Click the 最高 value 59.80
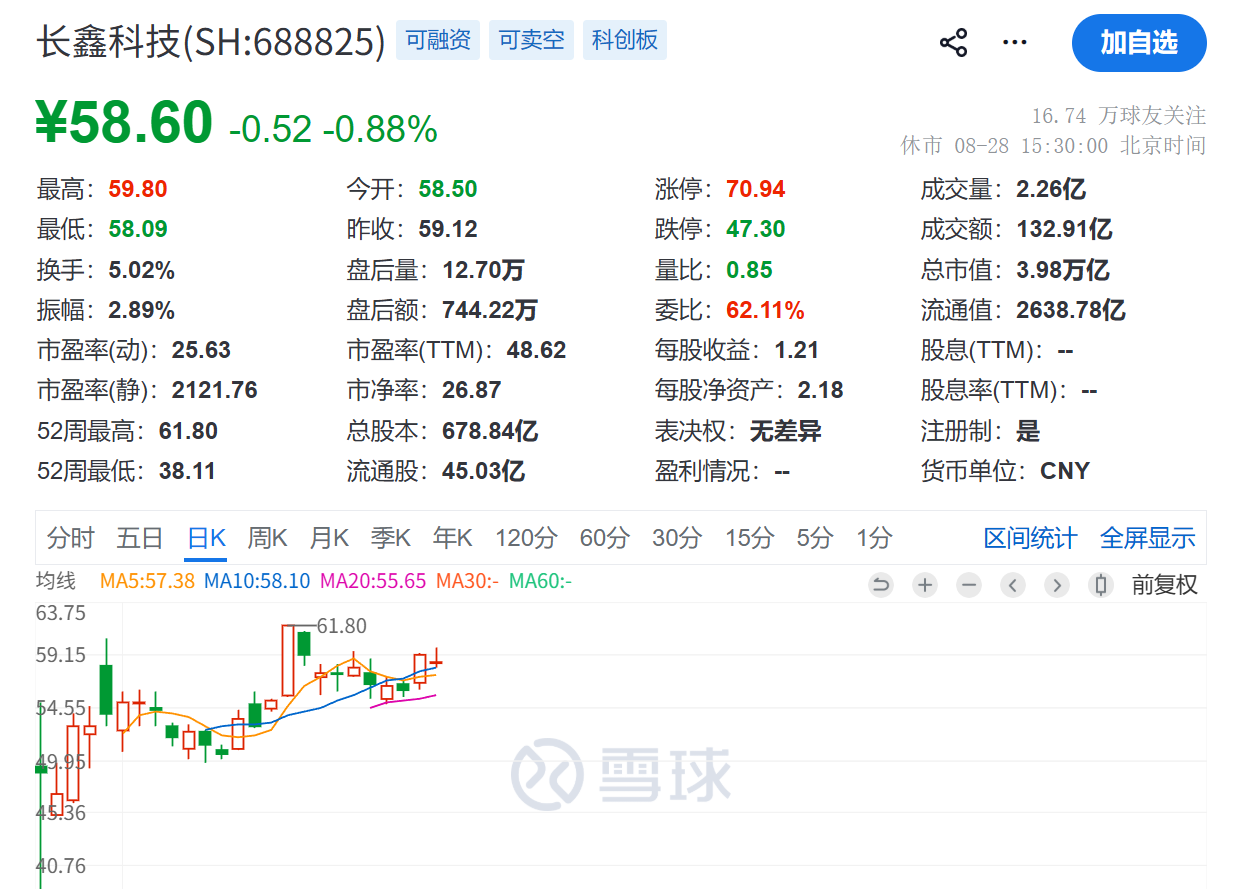1237x889 pixels. coord(138,189)
